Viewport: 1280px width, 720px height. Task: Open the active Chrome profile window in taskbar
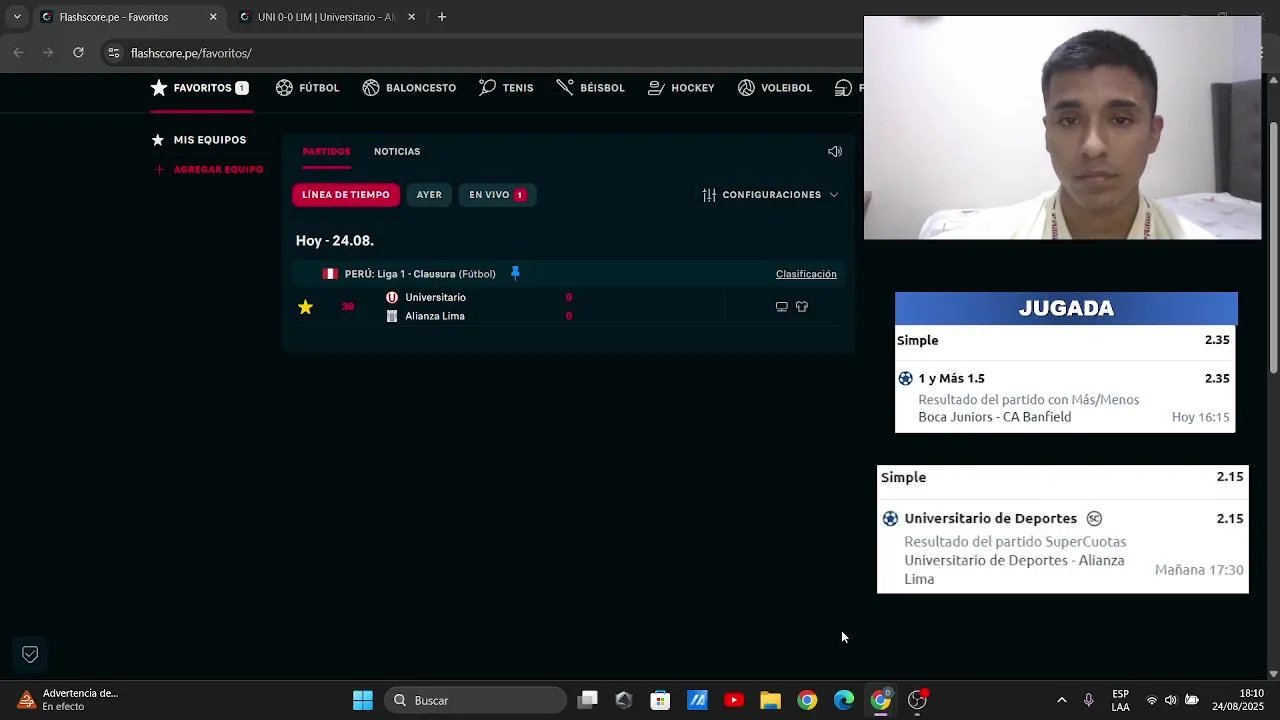(x=881, y=700)
